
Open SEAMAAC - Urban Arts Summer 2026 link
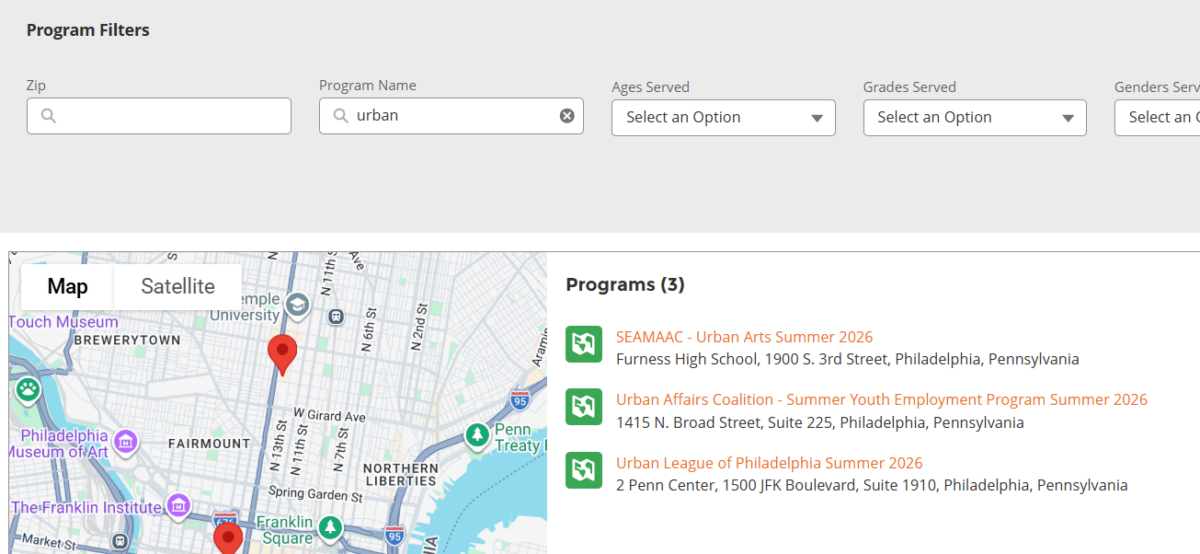[744, 337]
